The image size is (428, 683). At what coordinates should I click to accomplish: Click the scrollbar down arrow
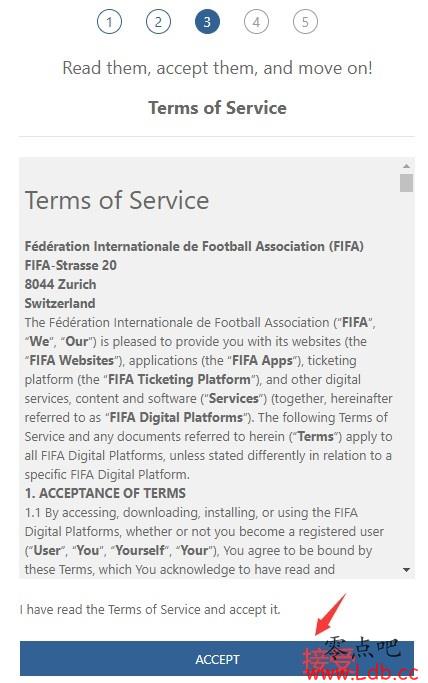point(406,570)
